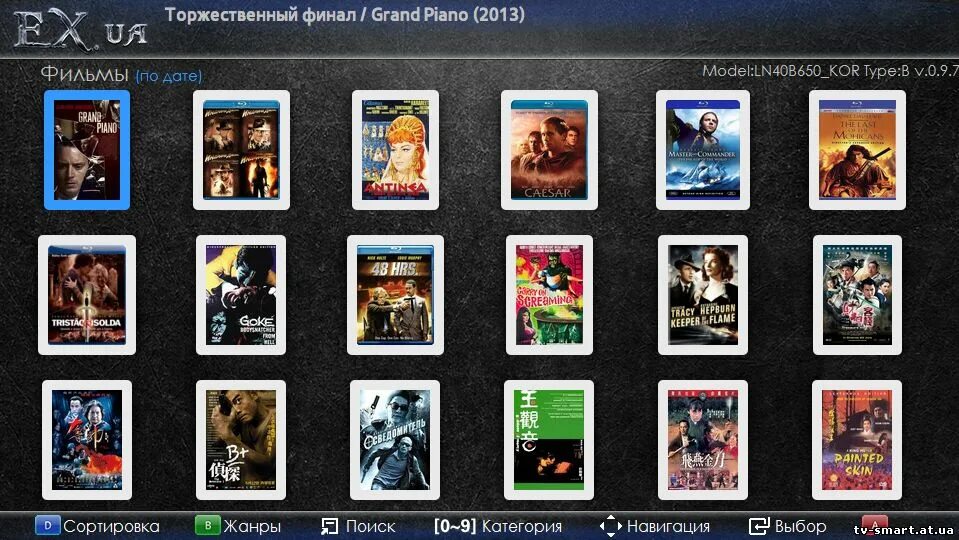
Task: Click the navigation arrows icon
Action: click(x=610, y=526)
